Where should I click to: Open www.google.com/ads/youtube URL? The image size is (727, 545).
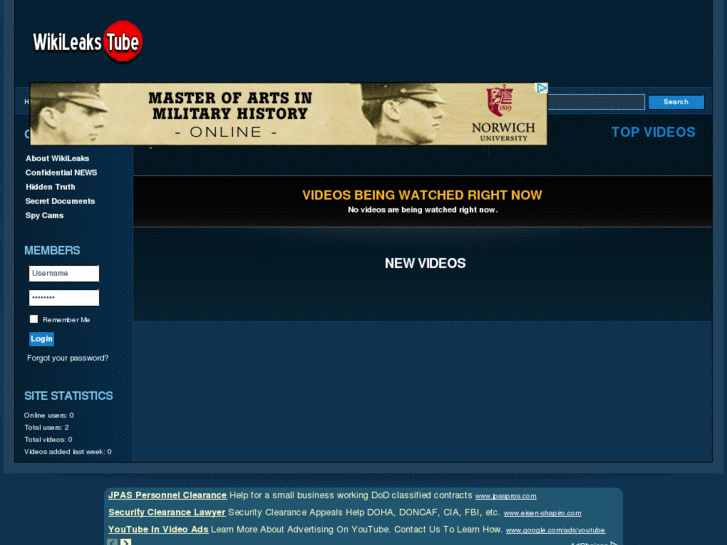[x=555, y=531]
